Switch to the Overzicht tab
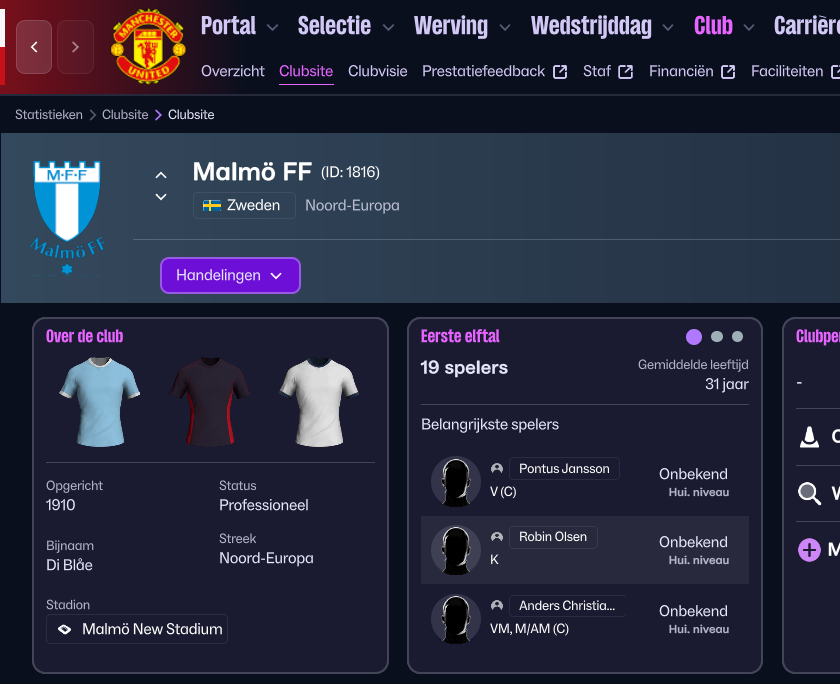 point(233,71)
